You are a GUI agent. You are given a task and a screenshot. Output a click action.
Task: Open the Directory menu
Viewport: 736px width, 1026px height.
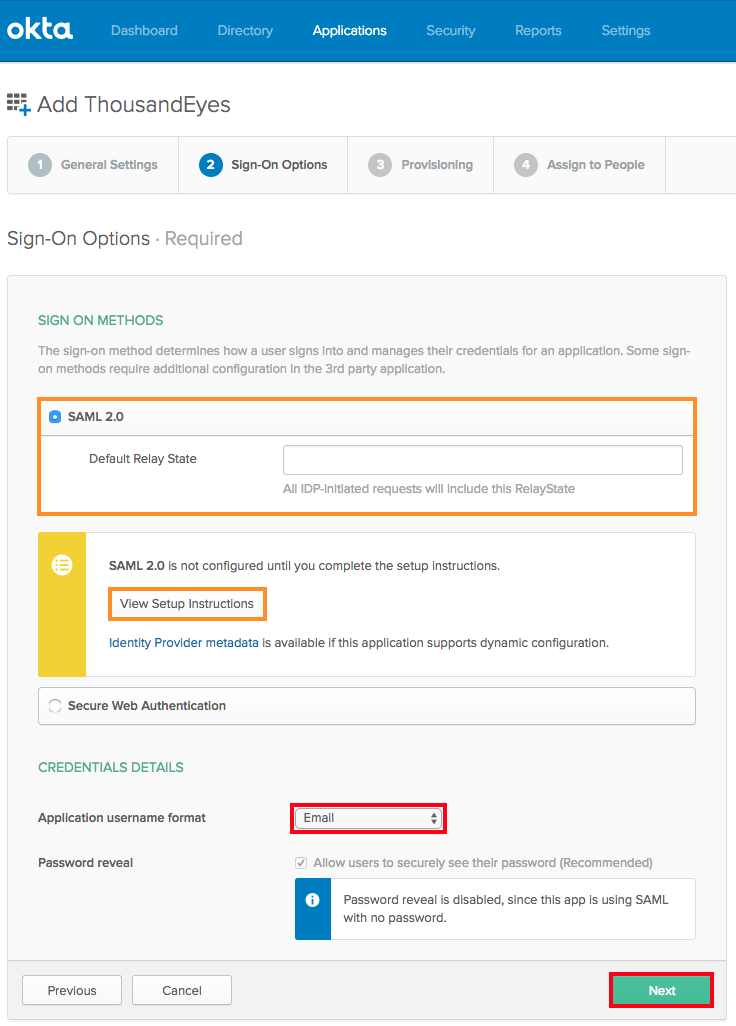(x=245, y=31)
